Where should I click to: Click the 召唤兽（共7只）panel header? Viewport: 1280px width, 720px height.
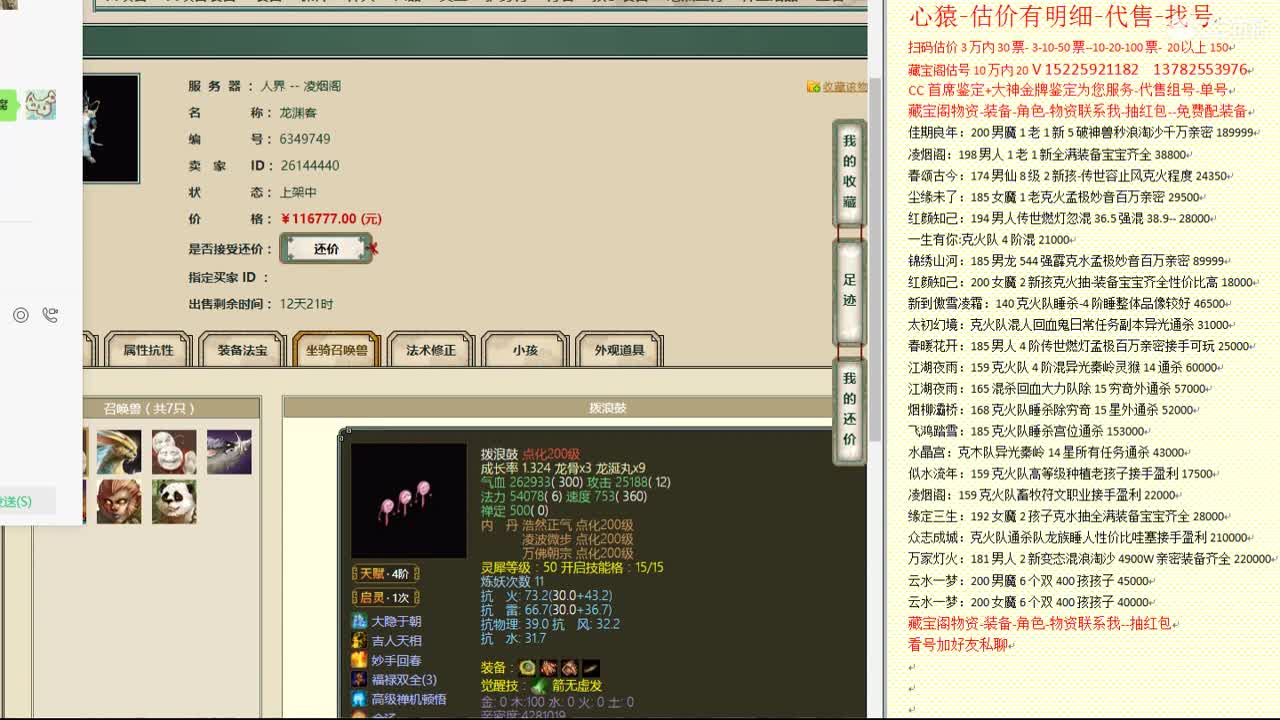pyautogui.click(x=148, y=408)
